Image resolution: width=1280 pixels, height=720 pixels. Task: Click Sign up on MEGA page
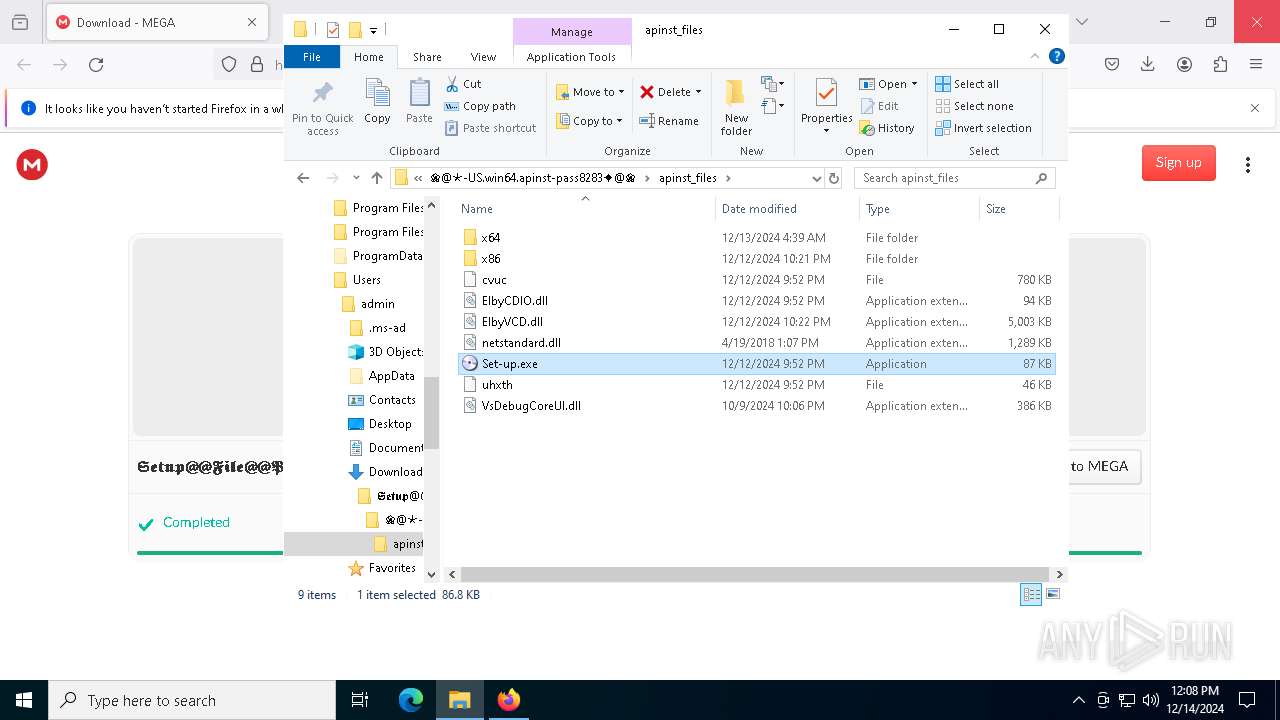(1178, 163)
